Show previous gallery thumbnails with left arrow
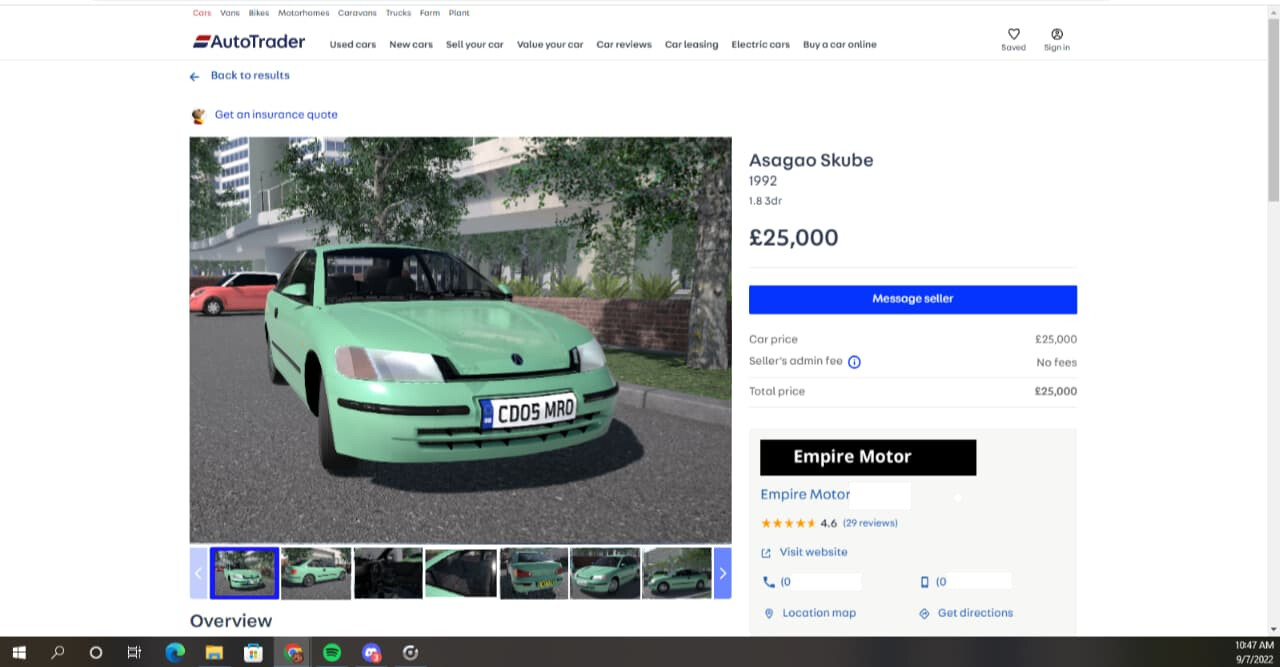The image size is (1280, 667). [x=198, y=573]
